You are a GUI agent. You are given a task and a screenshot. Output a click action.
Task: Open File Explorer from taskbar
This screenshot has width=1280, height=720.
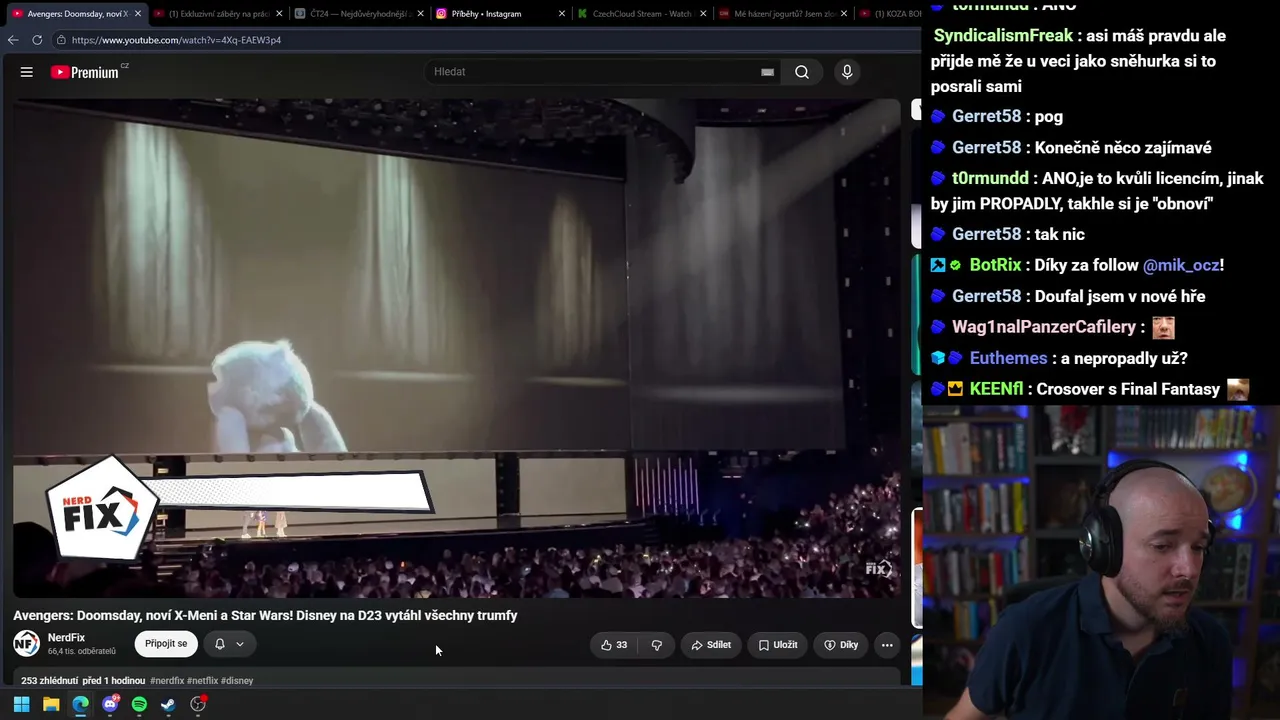(51, 704)
